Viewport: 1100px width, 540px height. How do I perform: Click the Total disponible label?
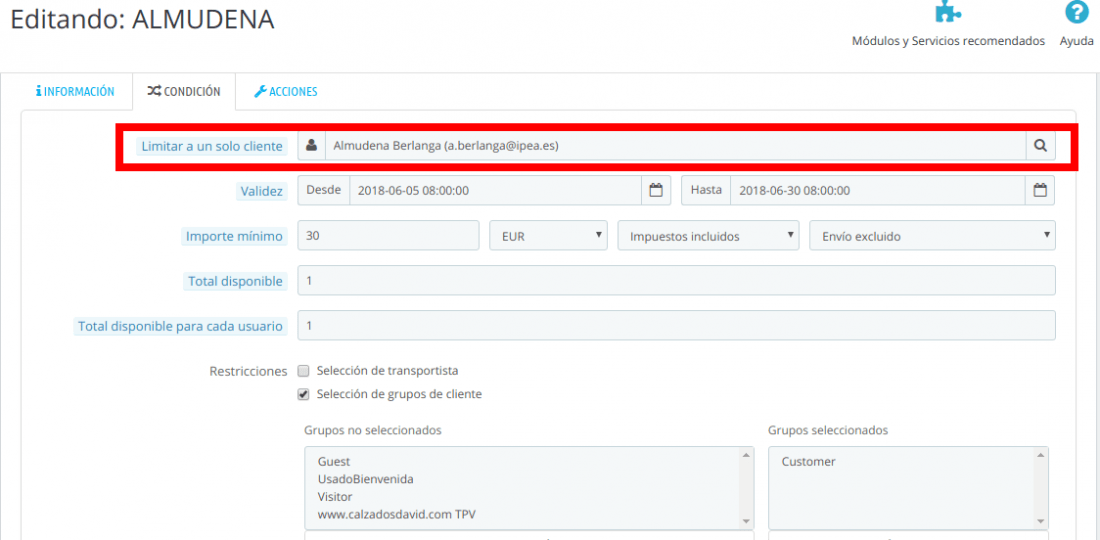[236, 282]
